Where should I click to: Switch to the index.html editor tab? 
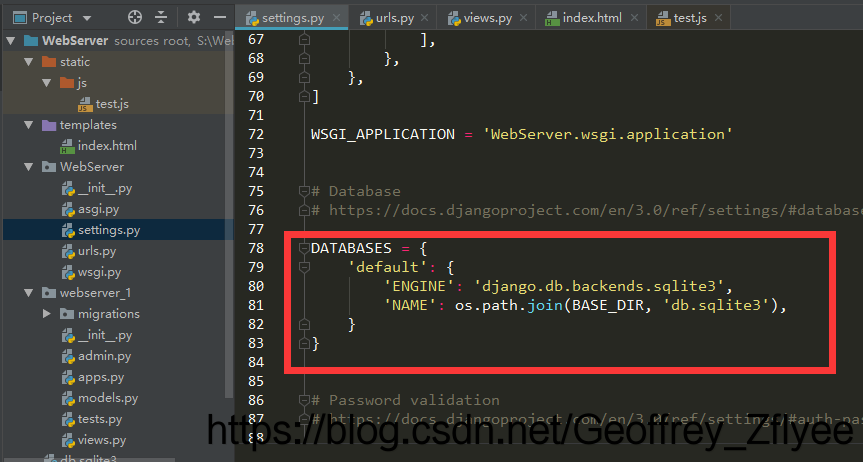click(x=592, y=18)
